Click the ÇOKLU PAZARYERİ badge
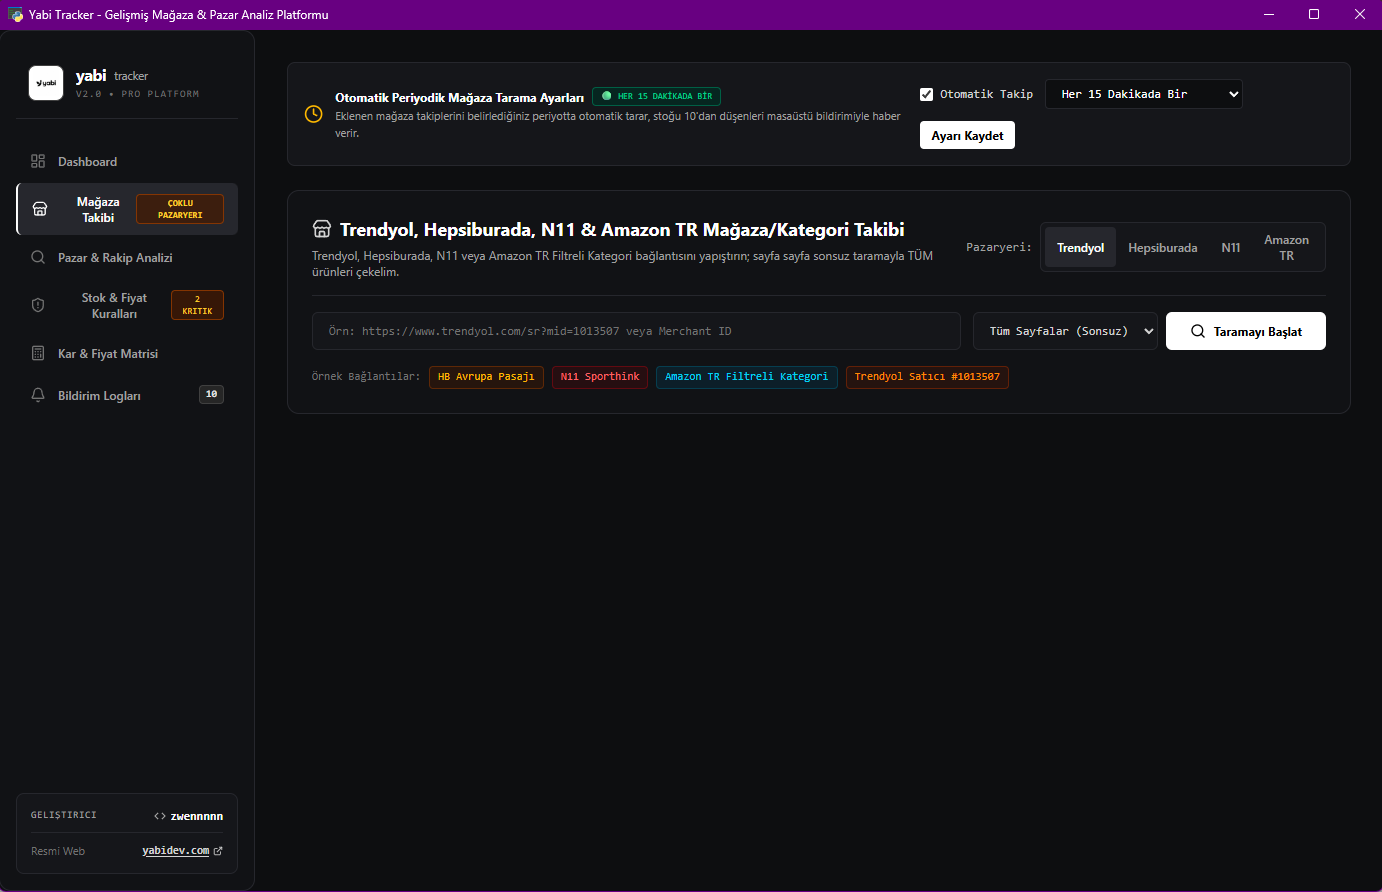The width and height of the screenshot is (1382, 892). point(180,209)
